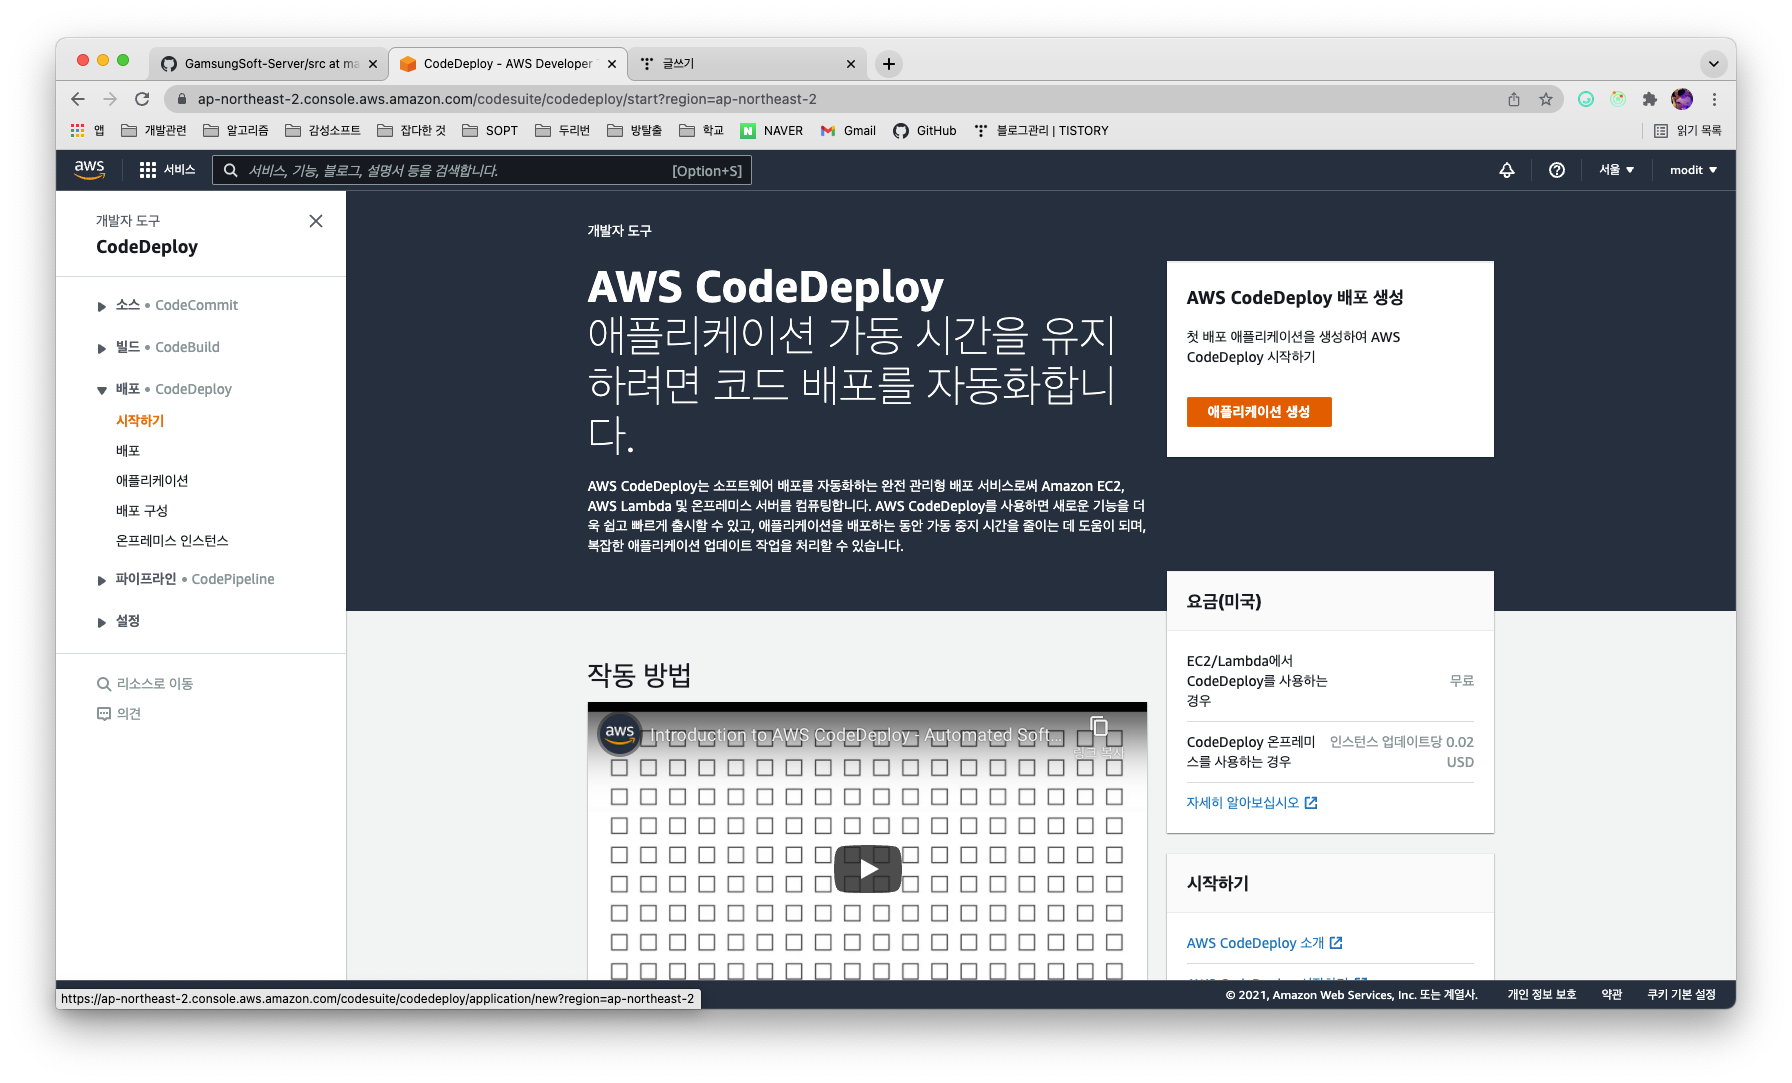This screenshot has height=1083, width=1792.
Task: Switch to the 글쓰기 tab
Action: pyautogui.click(x=748, y=64)
